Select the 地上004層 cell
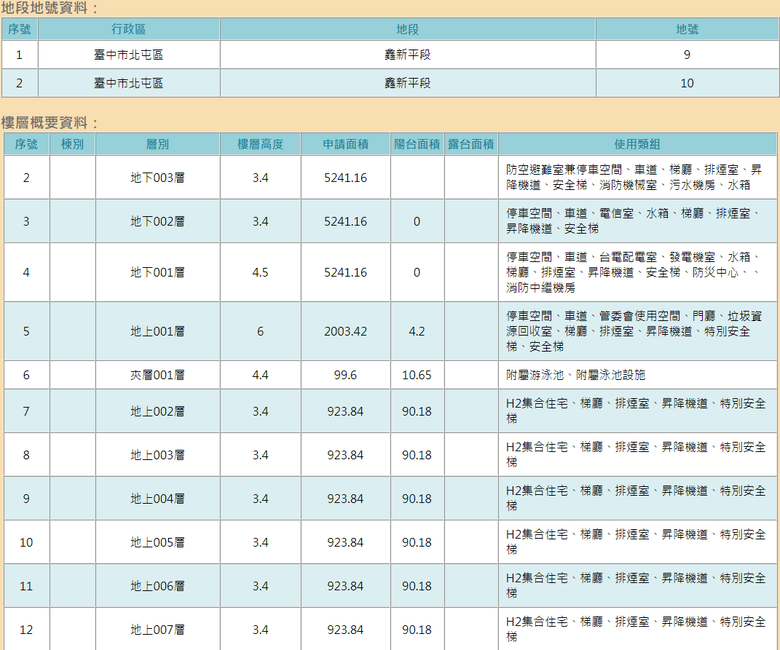Viewport: 780px width, 650px height. click(157, 499)
